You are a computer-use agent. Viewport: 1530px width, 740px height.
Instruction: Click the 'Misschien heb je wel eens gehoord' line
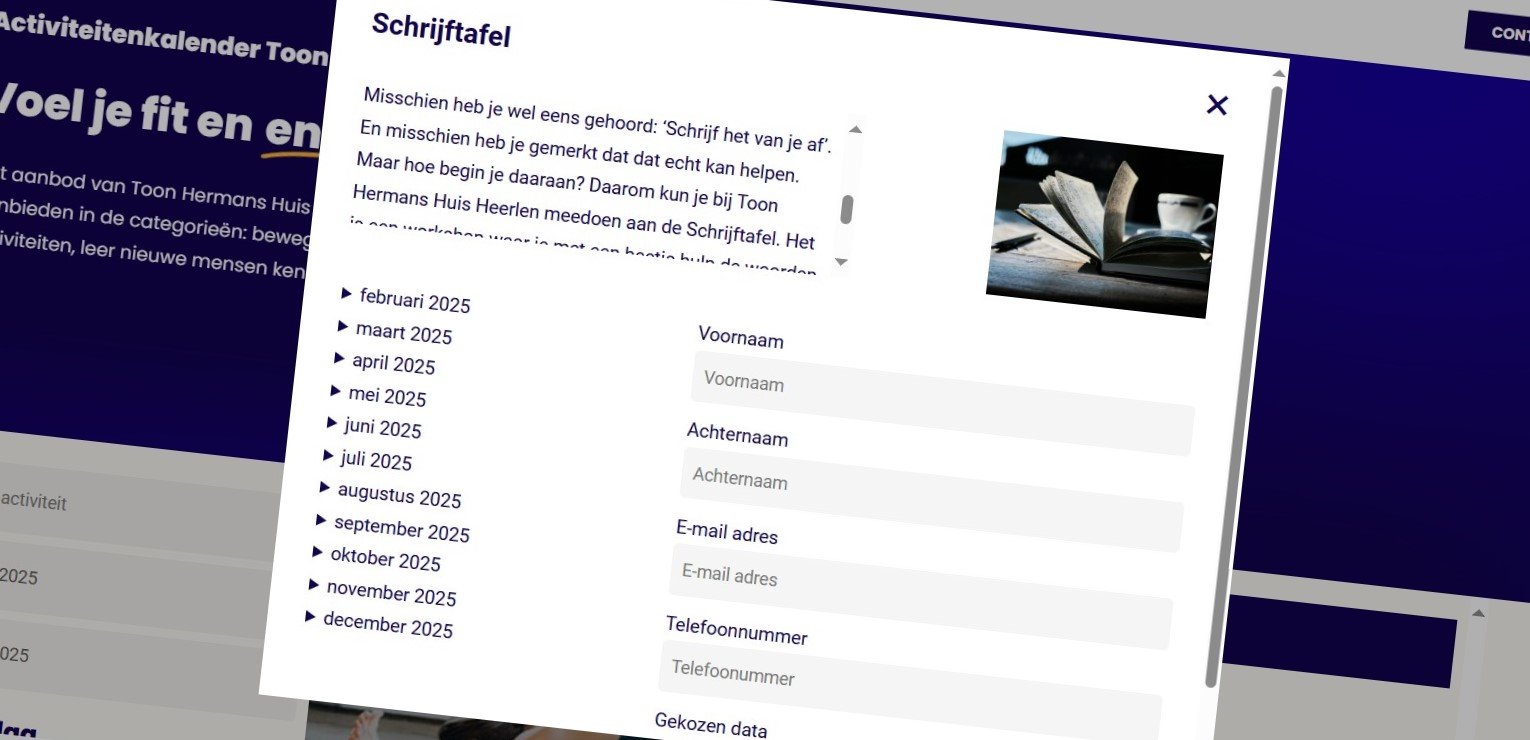[598, 118]
